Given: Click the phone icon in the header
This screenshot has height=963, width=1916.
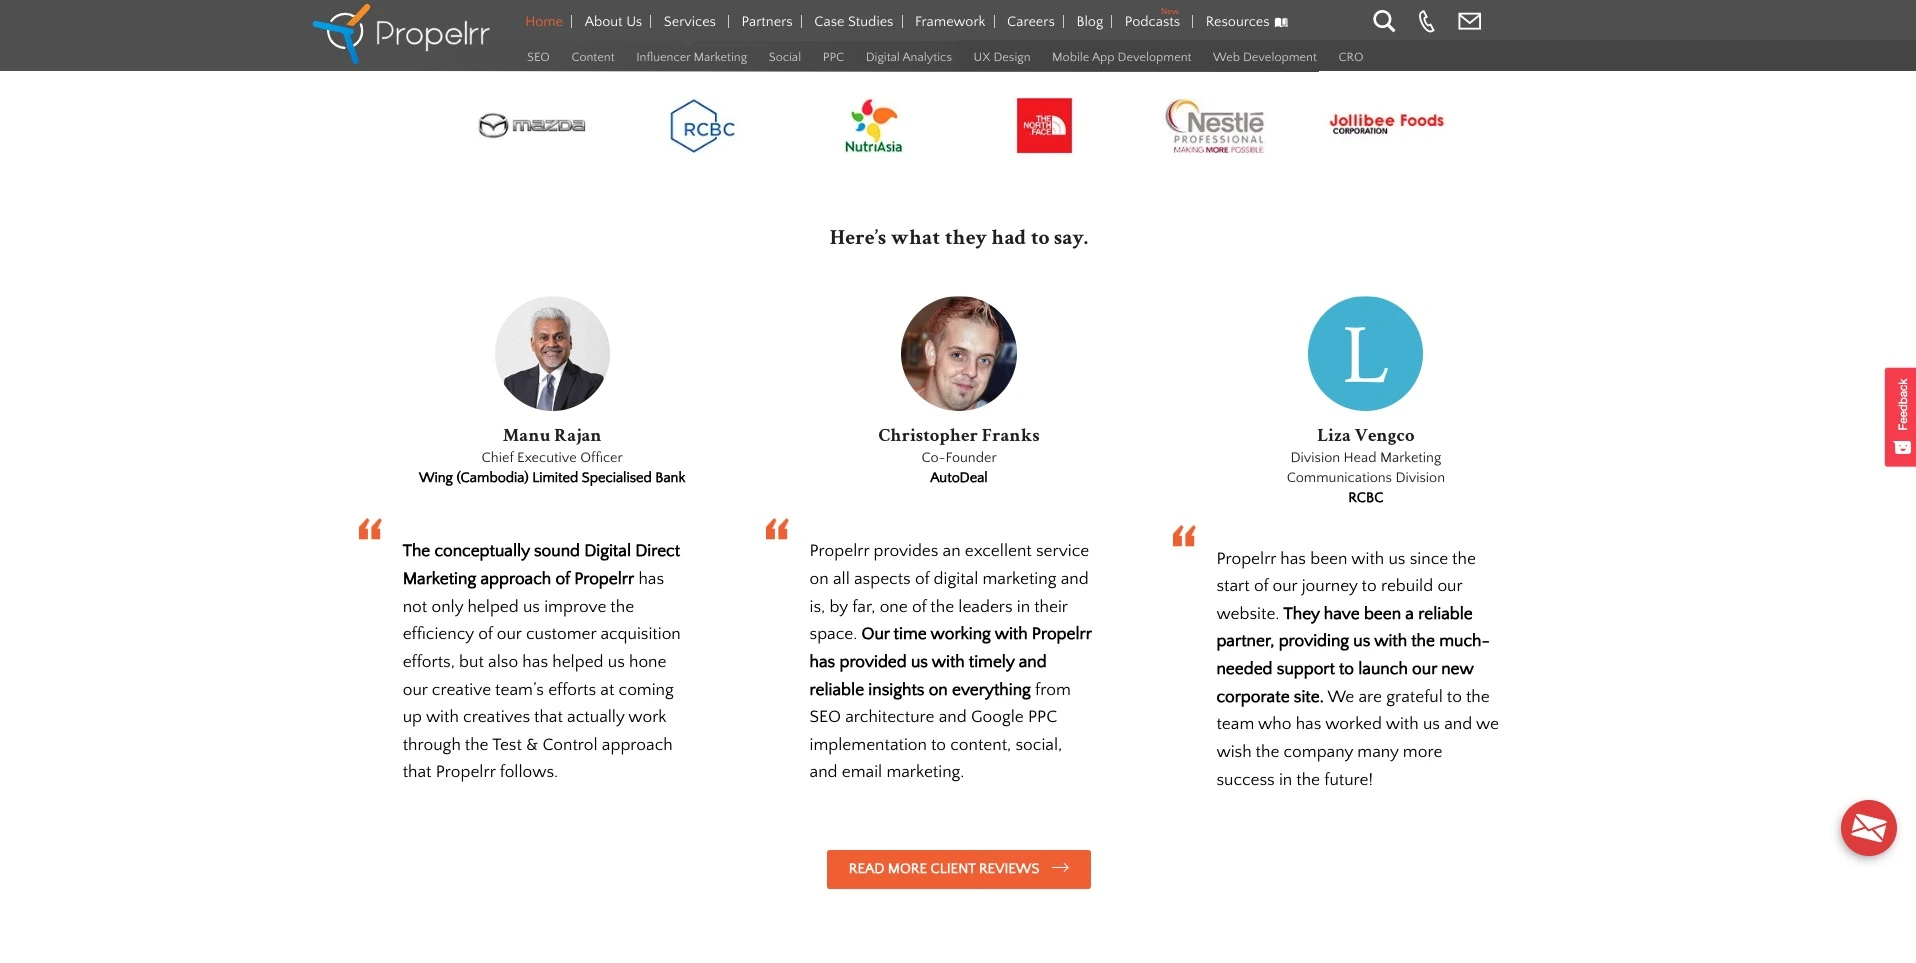Looking at the screenshot, I should click(1427, 21).
